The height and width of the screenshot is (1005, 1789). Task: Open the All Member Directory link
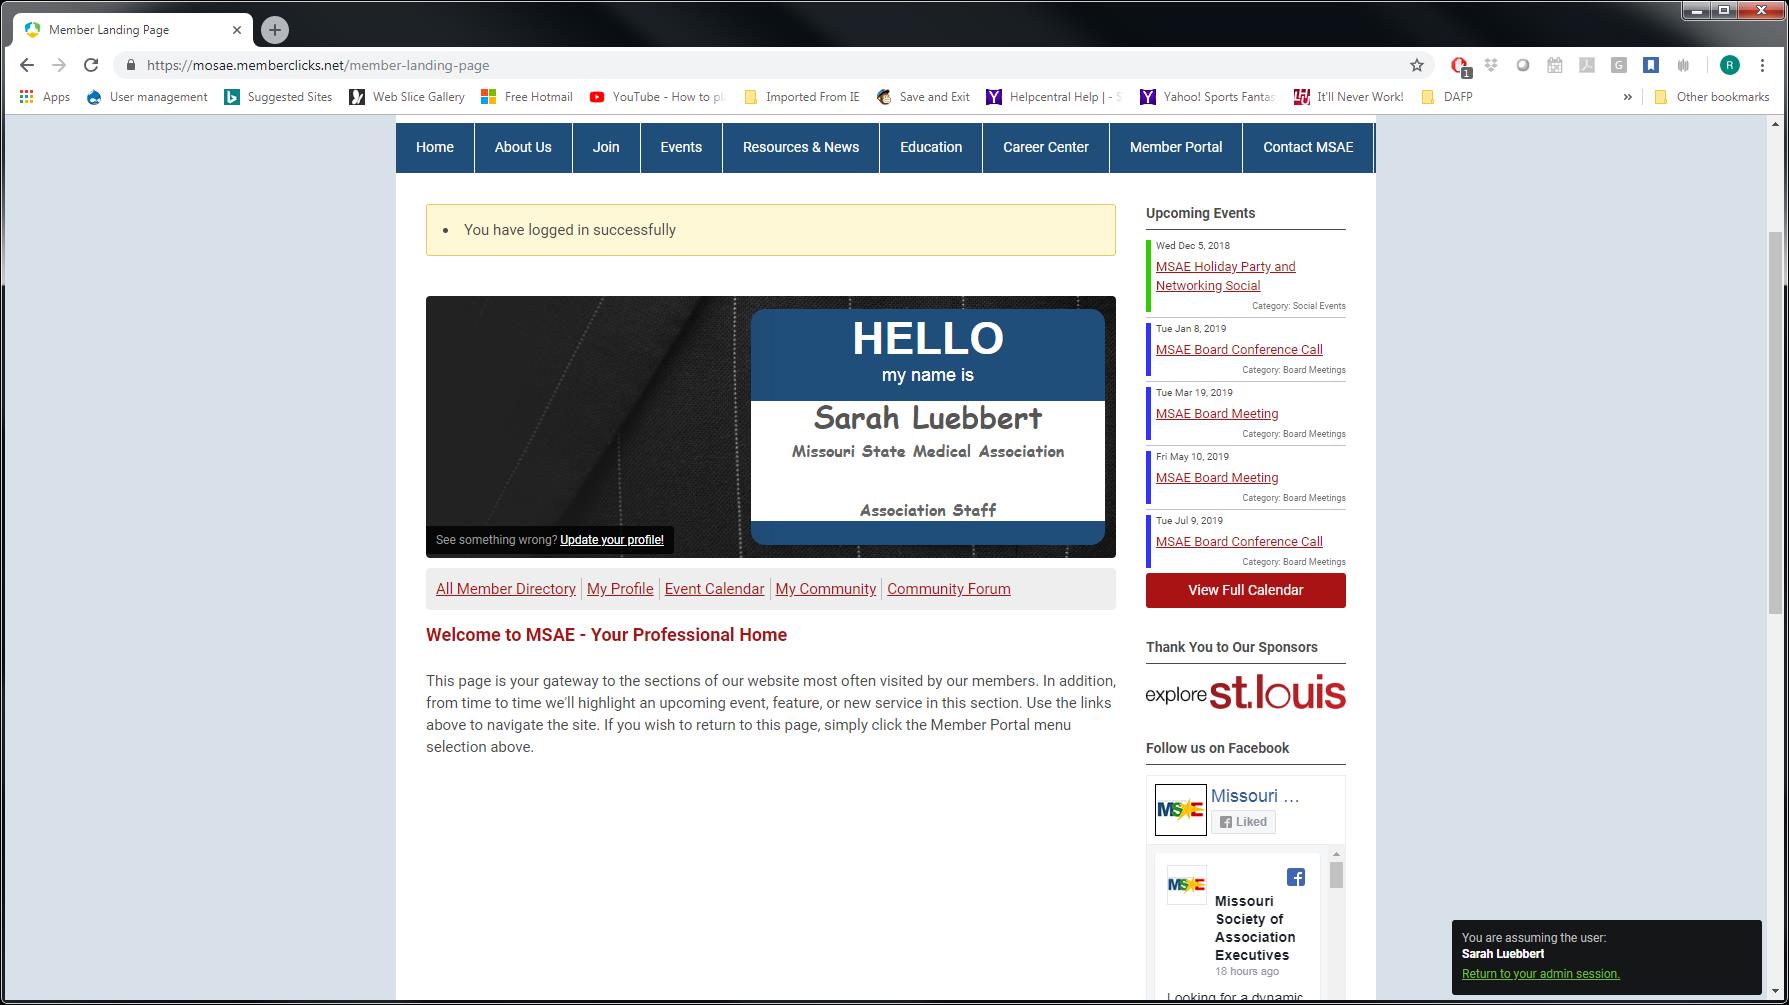[505, 589]
